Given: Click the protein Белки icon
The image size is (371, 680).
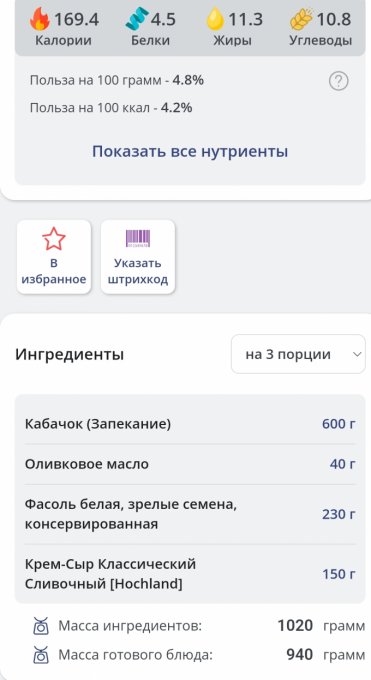Looking at the screenshot, I should pyautogui.click(x=137, y=20).
